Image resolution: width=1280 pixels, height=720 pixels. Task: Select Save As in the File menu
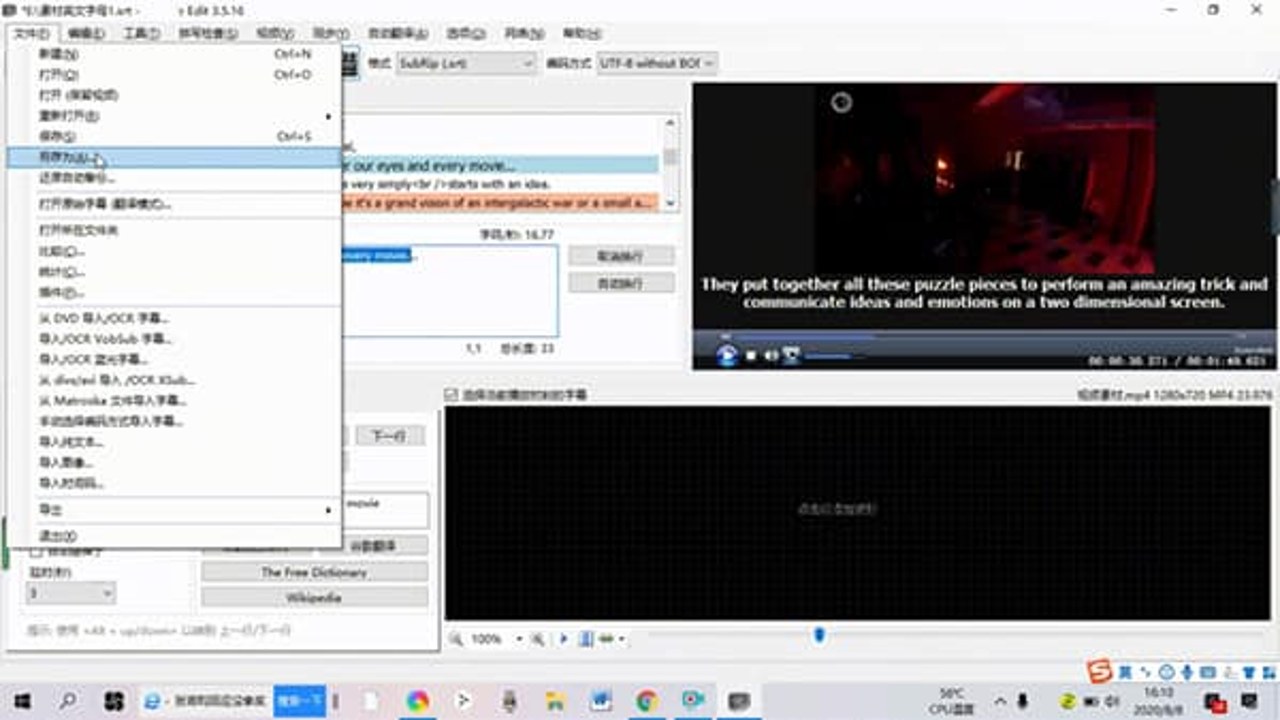tap(174, 157)
